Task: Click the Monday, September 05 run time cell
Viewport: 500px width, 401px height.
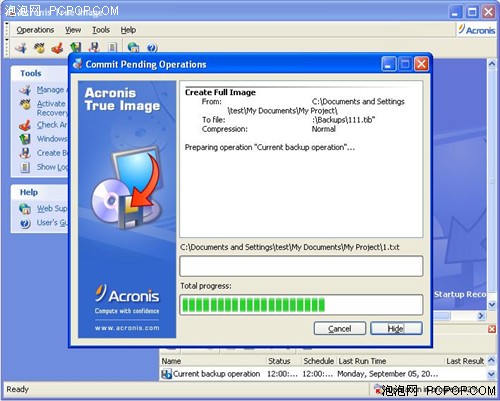Action: [x=388, y=374]
